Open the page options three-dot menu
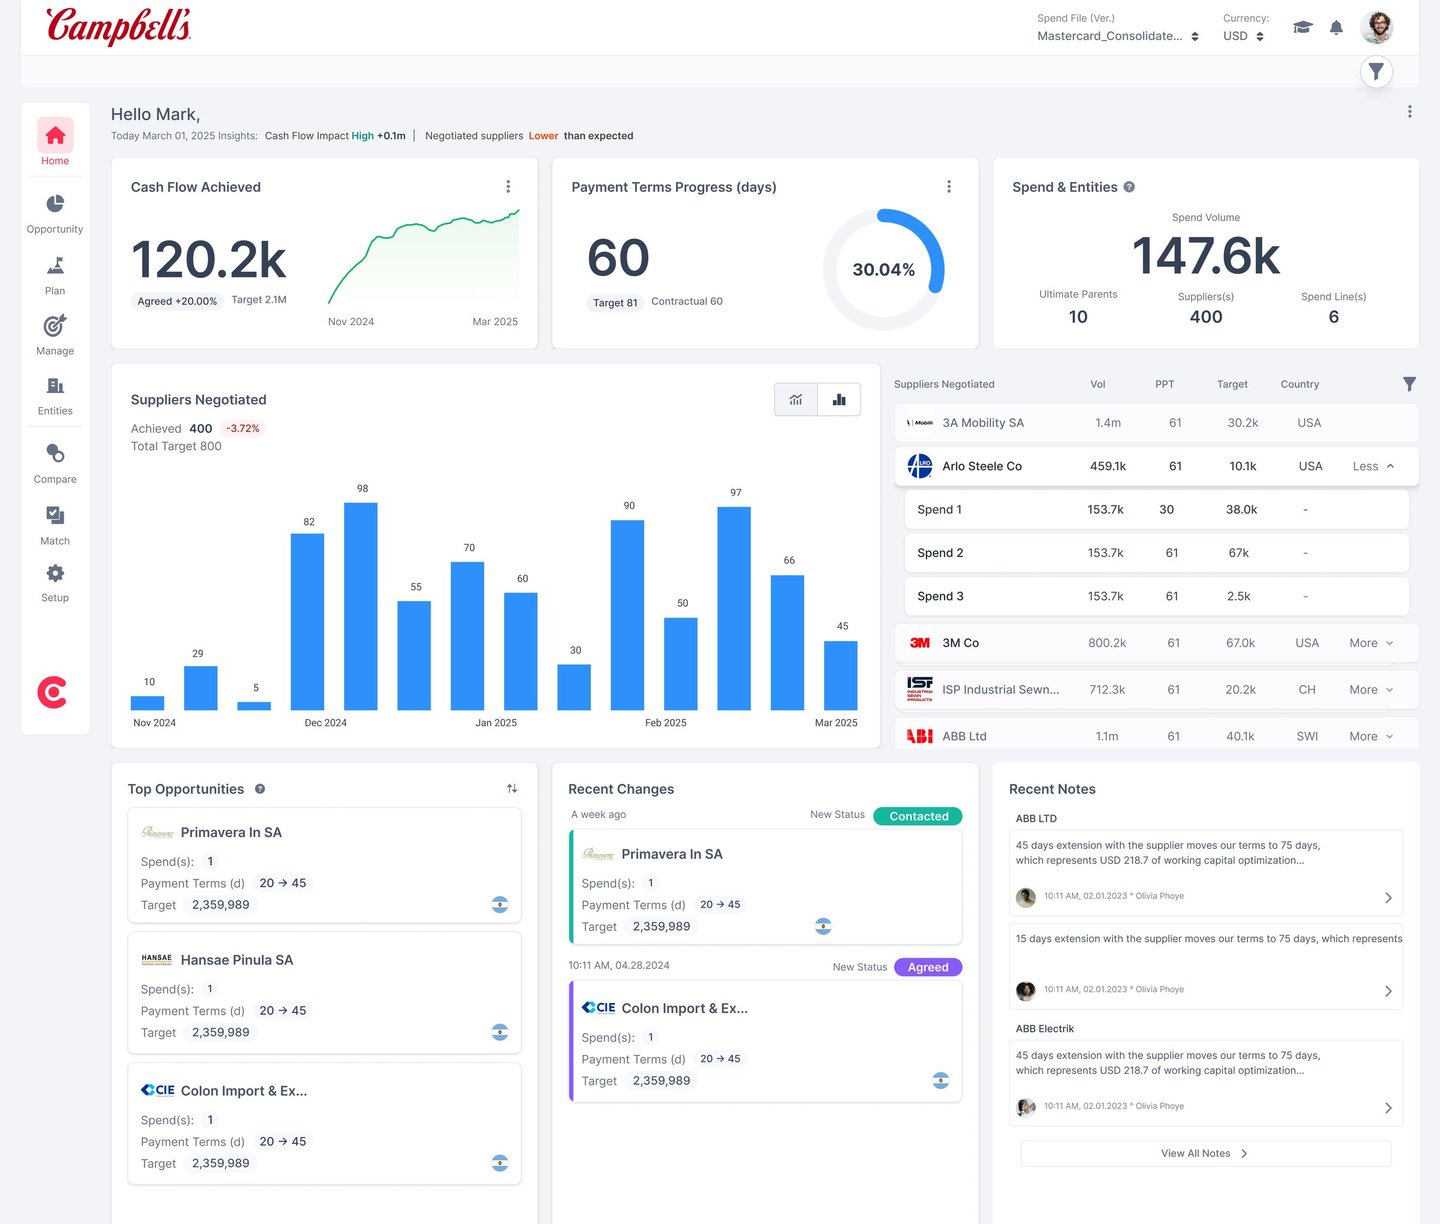The height and width of the screenshot is (1224, 1440). 1410,112
